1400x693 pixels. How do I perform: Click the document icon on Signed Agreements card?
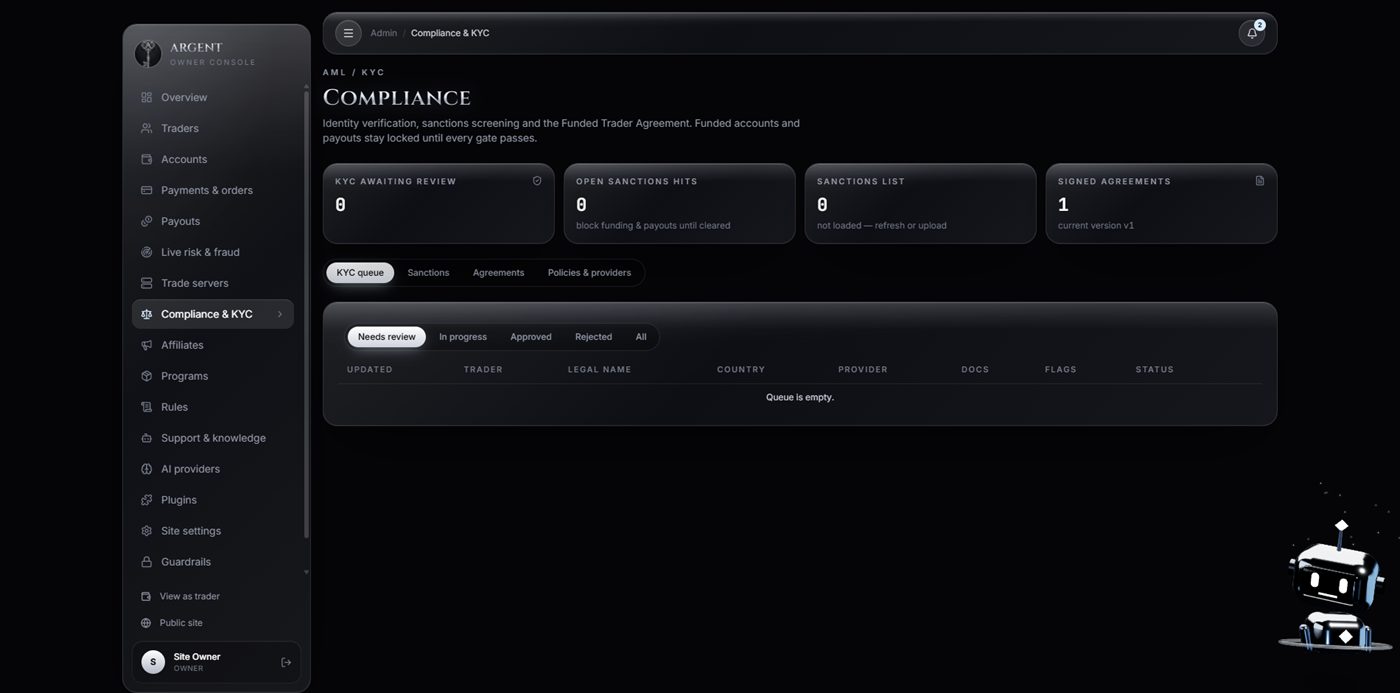1260,181
